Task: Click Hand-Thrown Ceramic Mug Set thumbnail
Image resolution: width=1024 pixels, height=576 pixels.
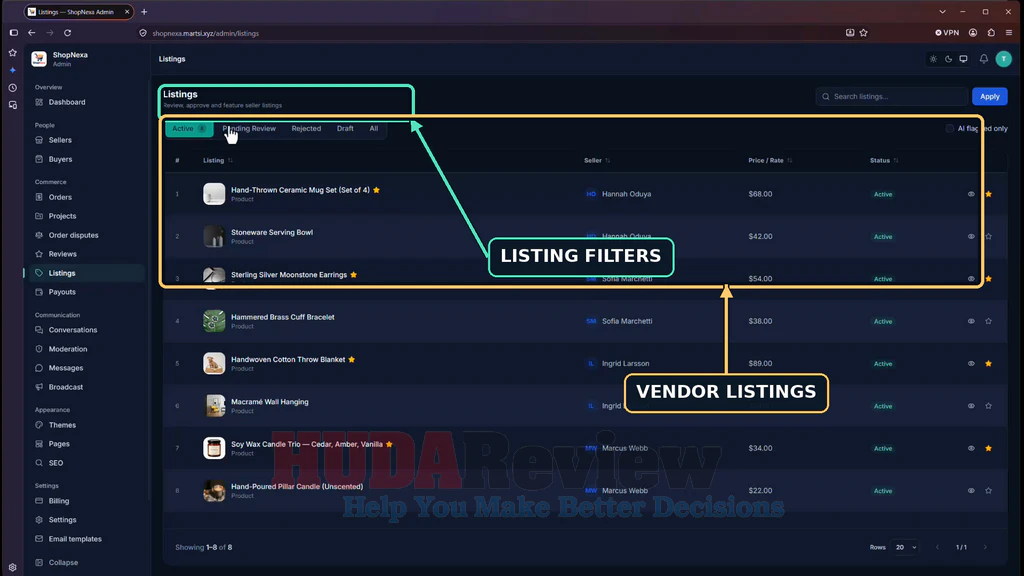Action: (214, 194)
